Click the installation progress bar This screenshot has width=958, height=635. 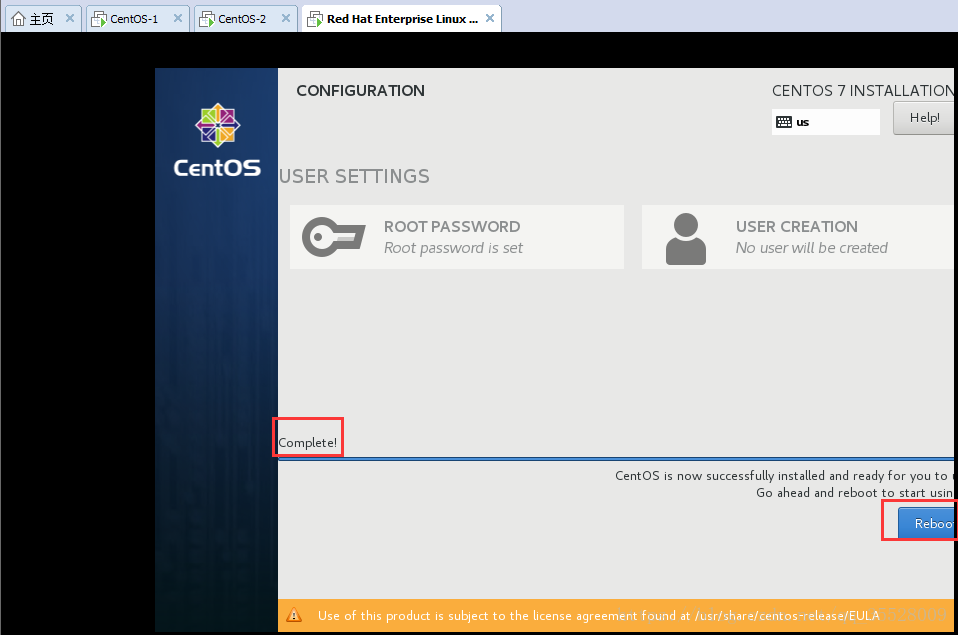[616, 458]
